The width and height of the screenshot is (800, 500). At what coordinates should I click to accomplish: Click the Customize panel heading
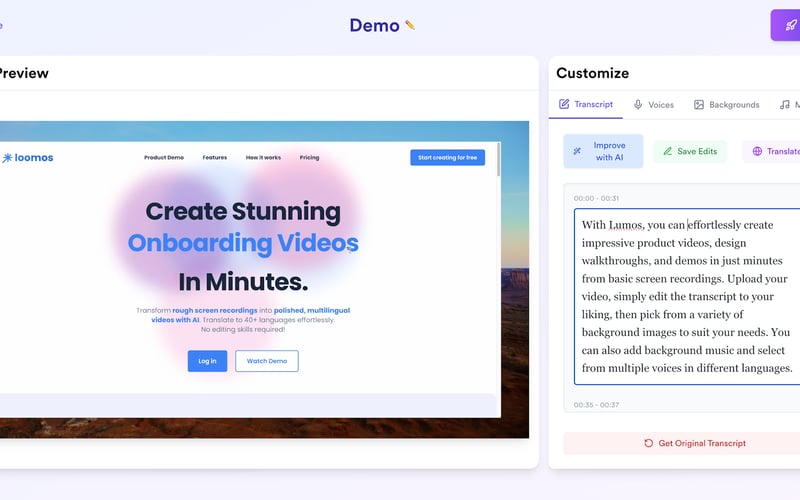[x=592, y=73]
